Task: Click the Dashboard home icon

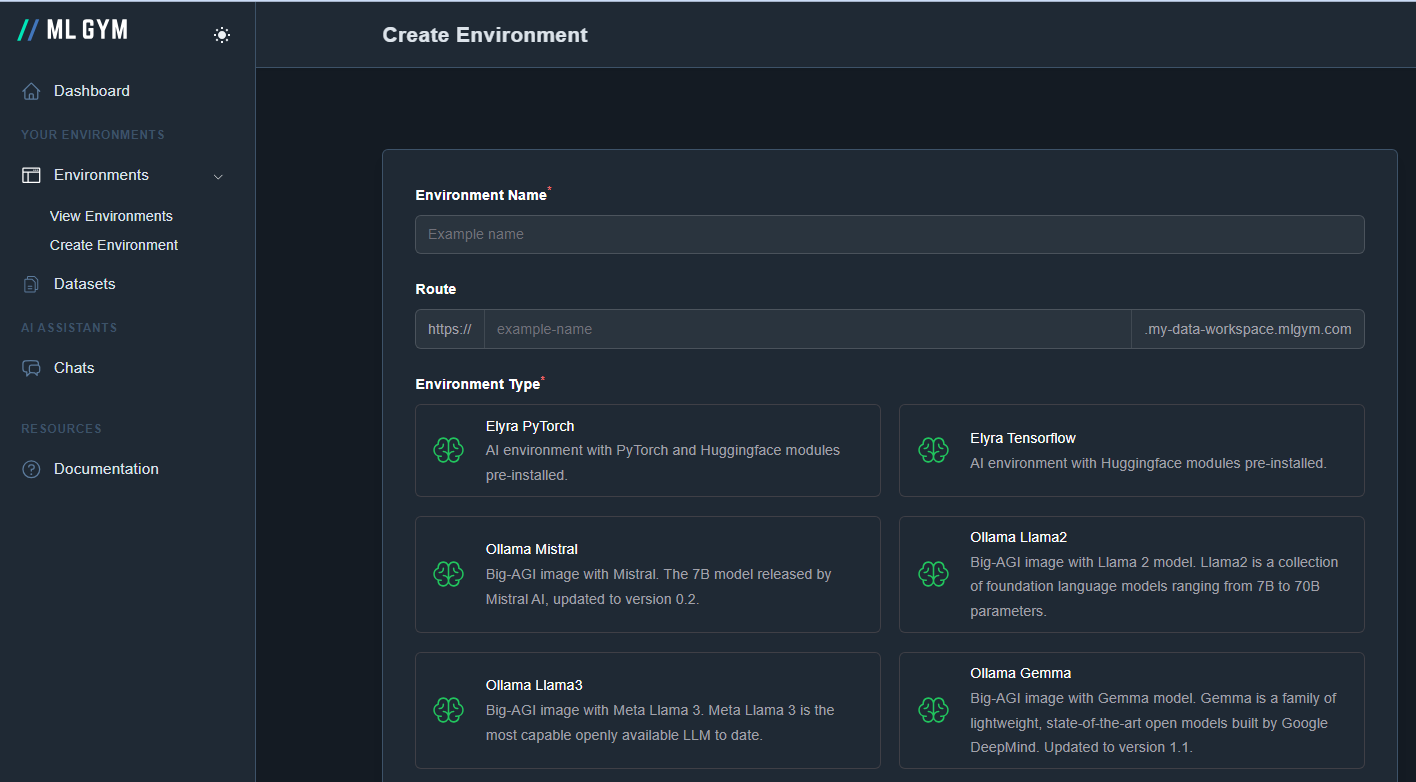Action: coord(30,90)
